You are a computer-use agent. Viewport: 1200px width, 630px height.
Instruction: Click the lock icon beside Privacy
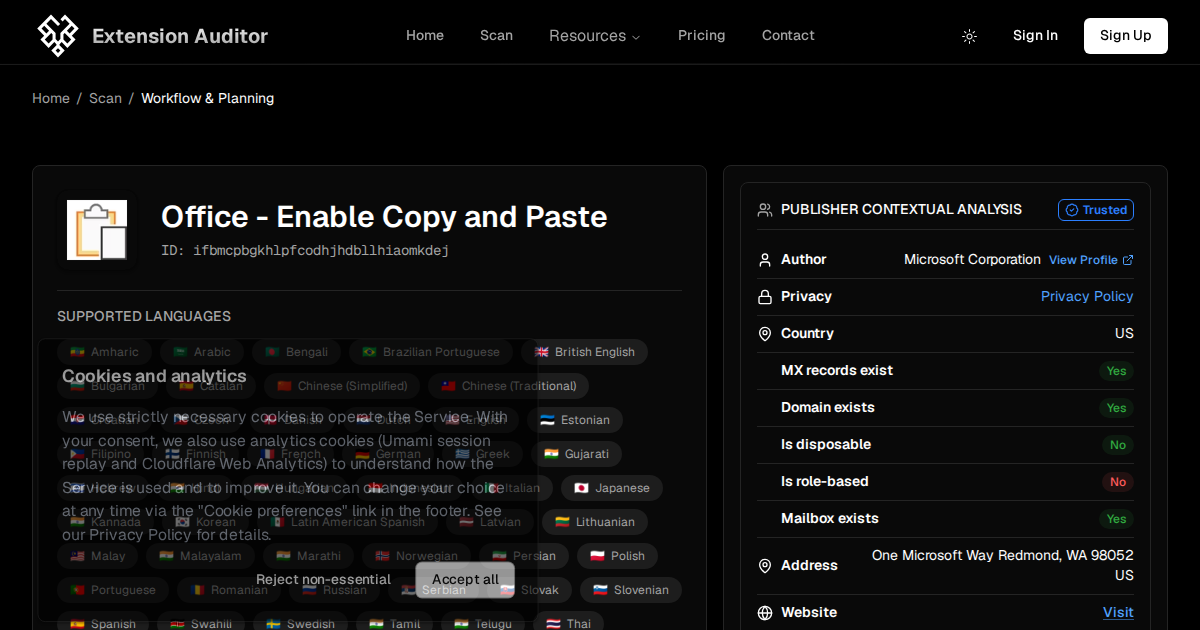click(x=765, y=297)
